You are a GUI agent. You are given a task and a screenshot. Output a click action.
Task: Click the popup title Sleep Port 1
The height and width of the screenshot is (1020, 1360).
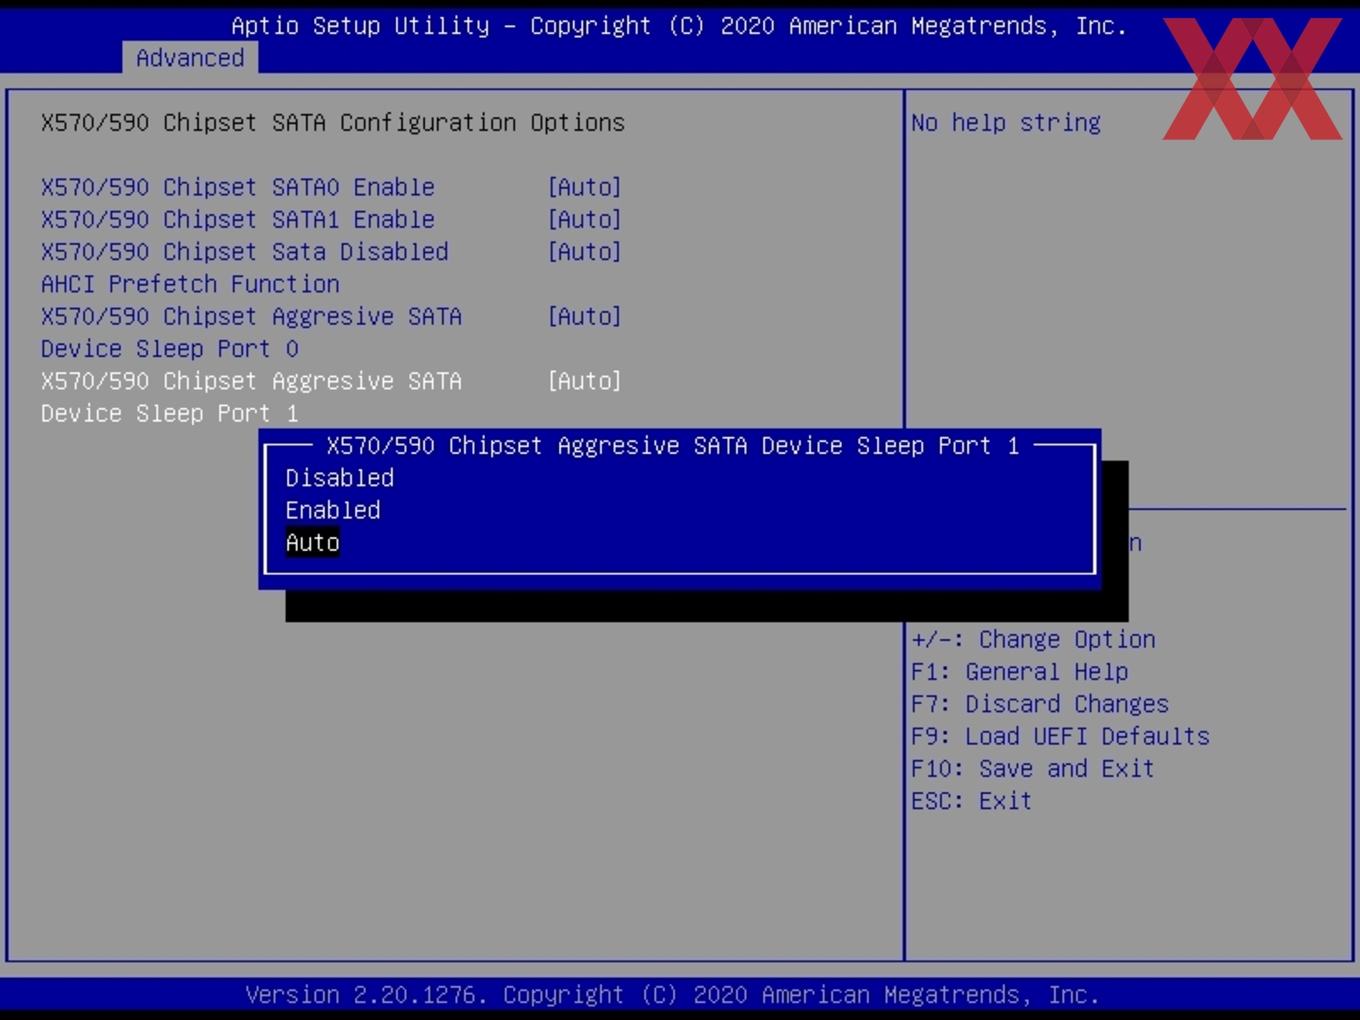click(x=673, y=446)
